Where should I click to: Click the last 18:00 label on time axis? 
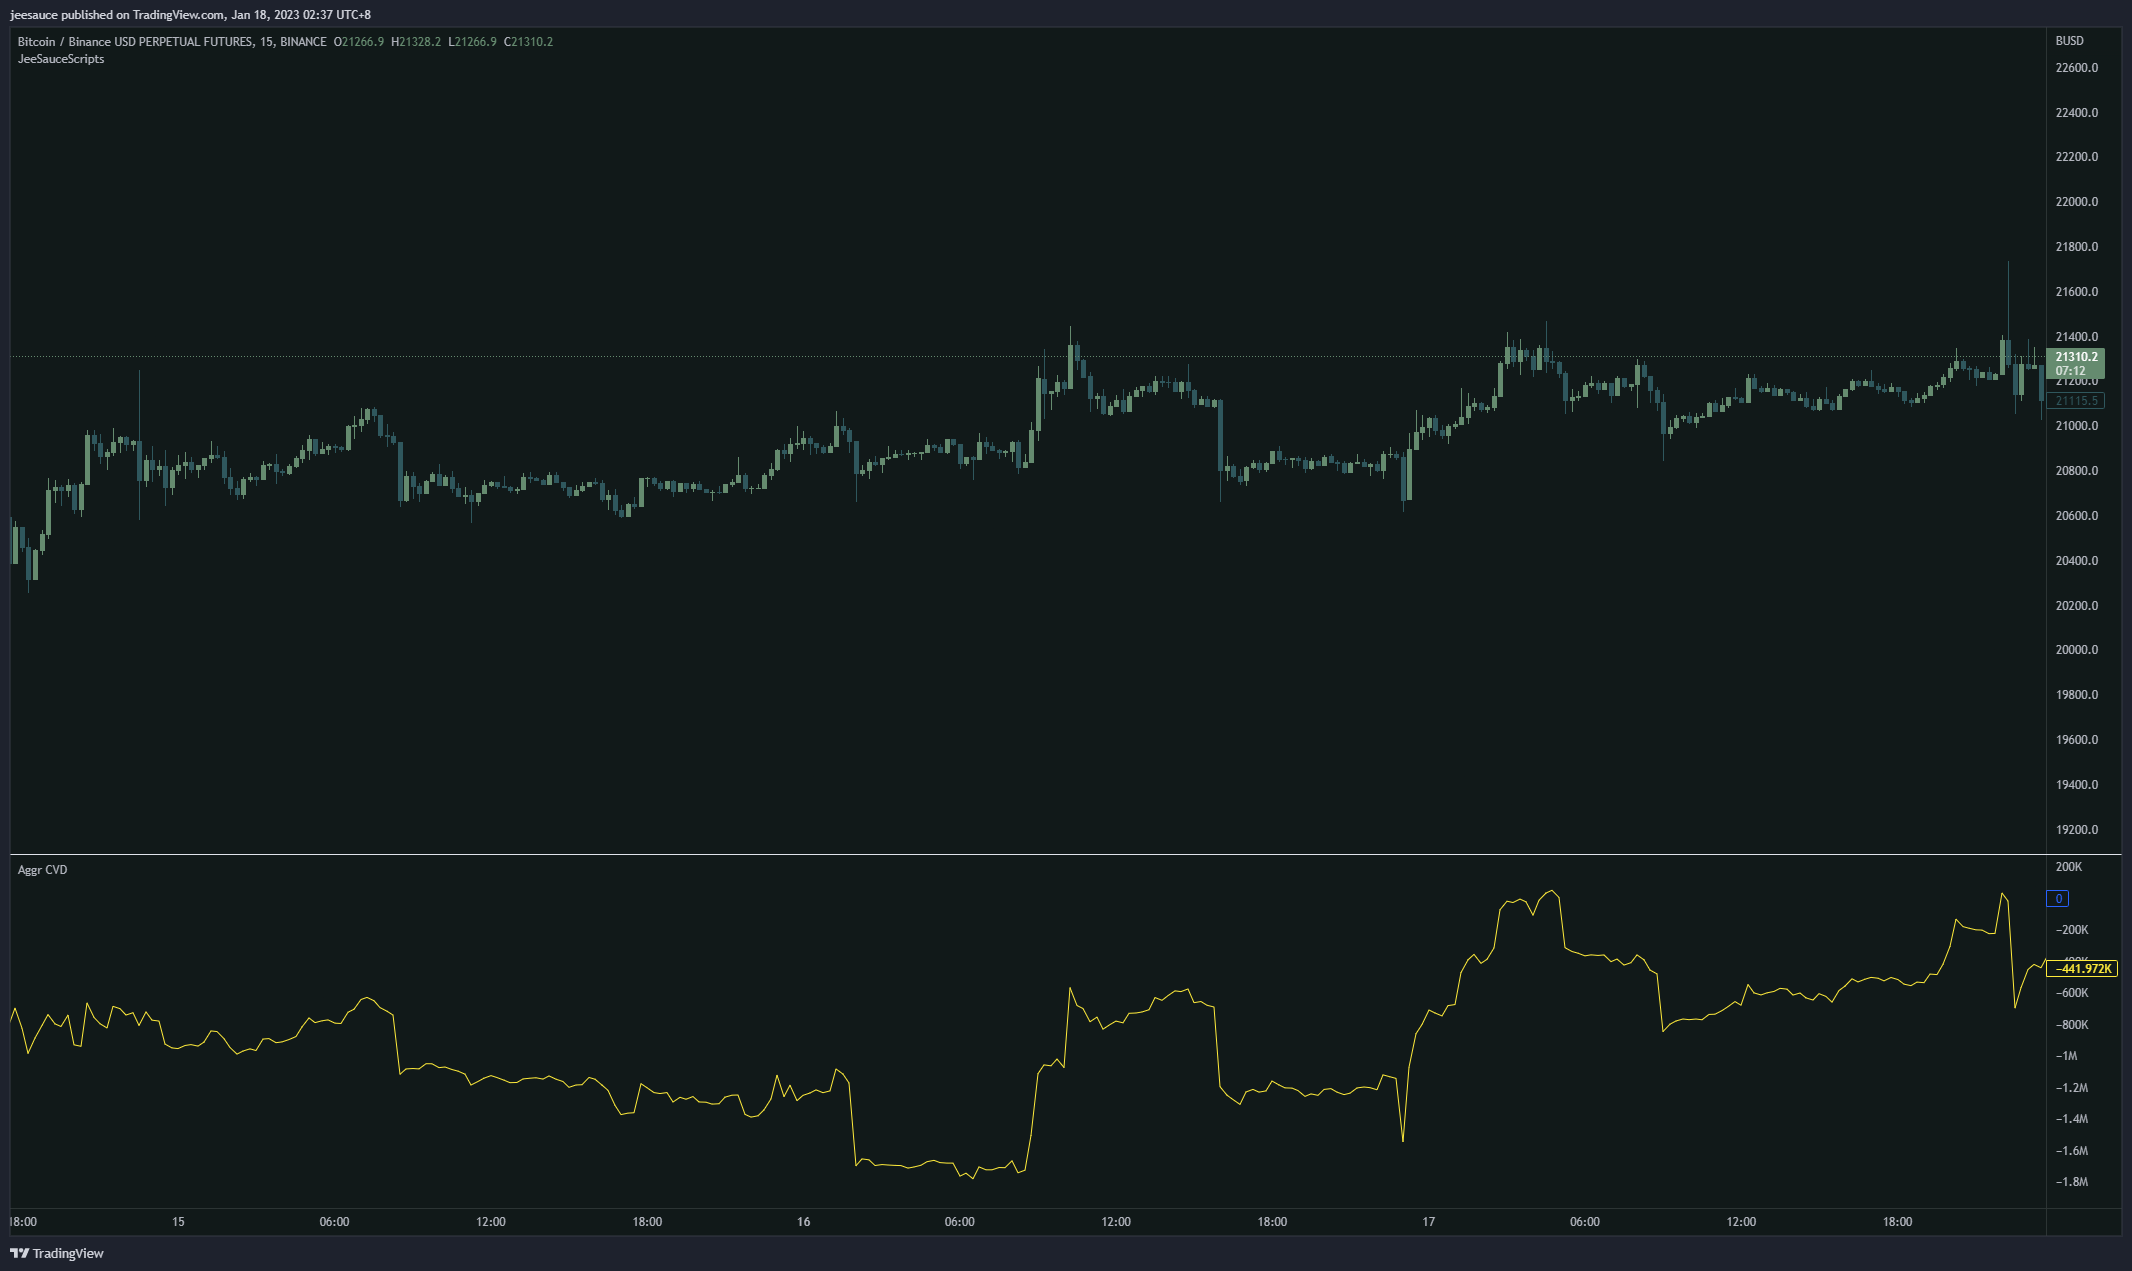point(1897,1222)
